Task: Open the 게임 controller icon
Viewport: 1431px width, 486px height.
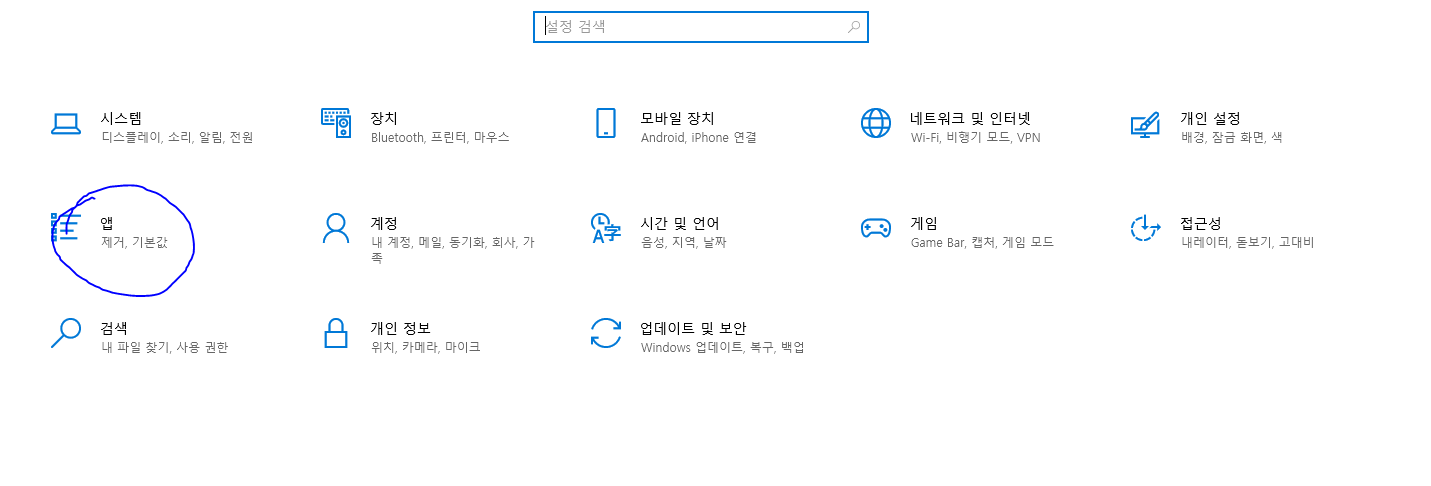Action: (876, 228)
